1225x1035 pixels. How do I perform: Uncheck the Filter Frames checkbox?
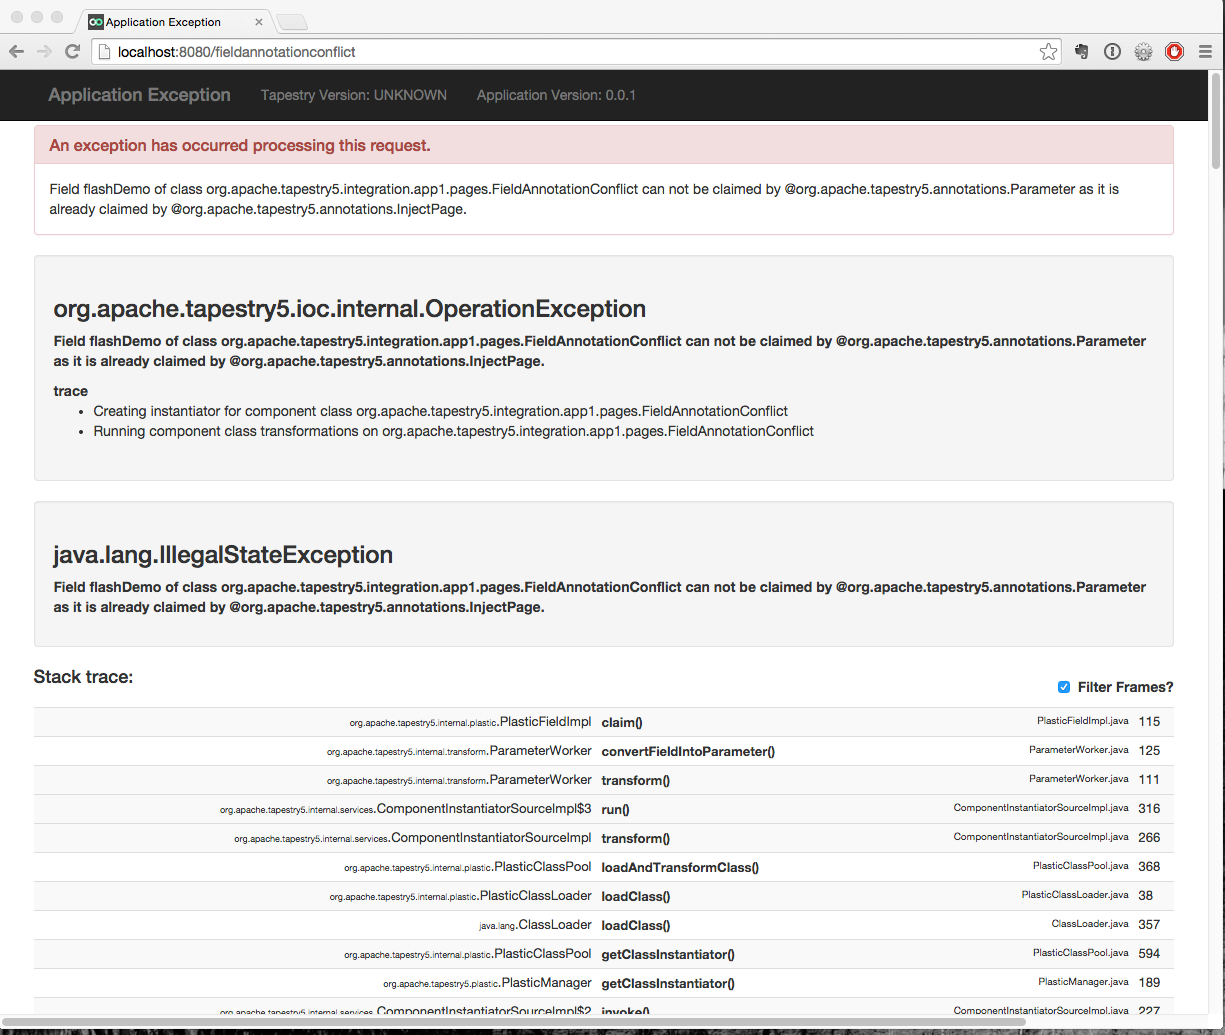1064,687
